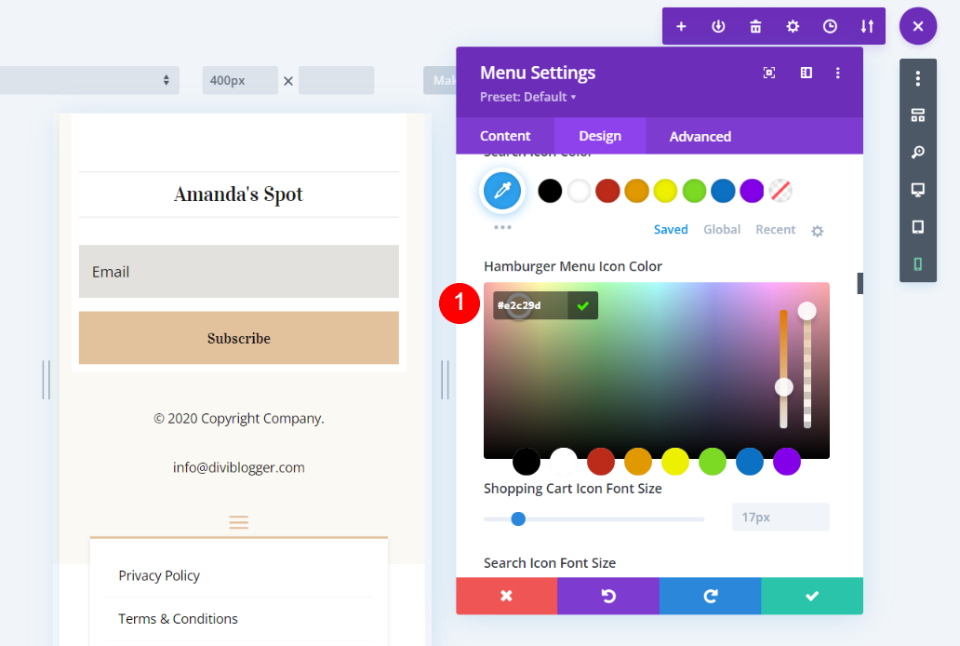Pick the black swatch in search icon palette
960x646 pixels.
pyautogui.click(x=550, y=190)
